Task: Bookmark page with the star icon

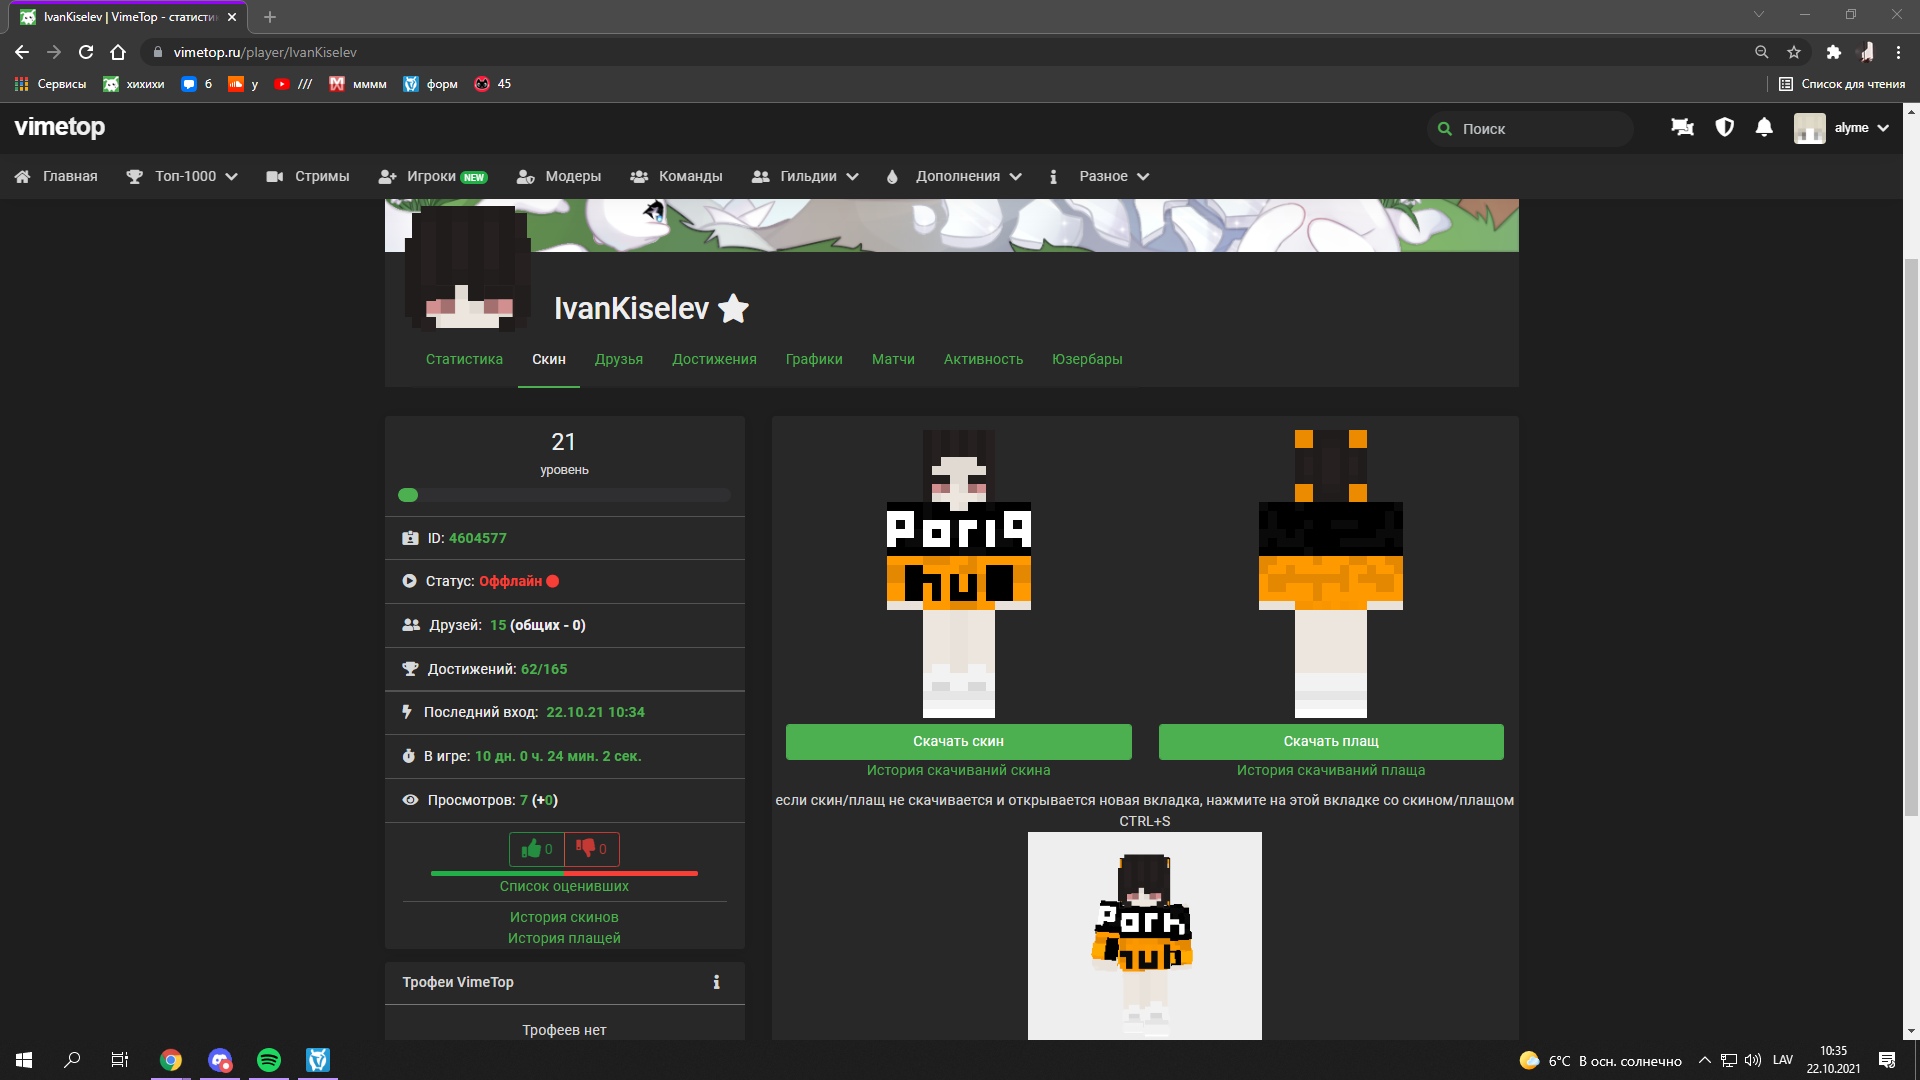Action: [x=1794, y=52]
